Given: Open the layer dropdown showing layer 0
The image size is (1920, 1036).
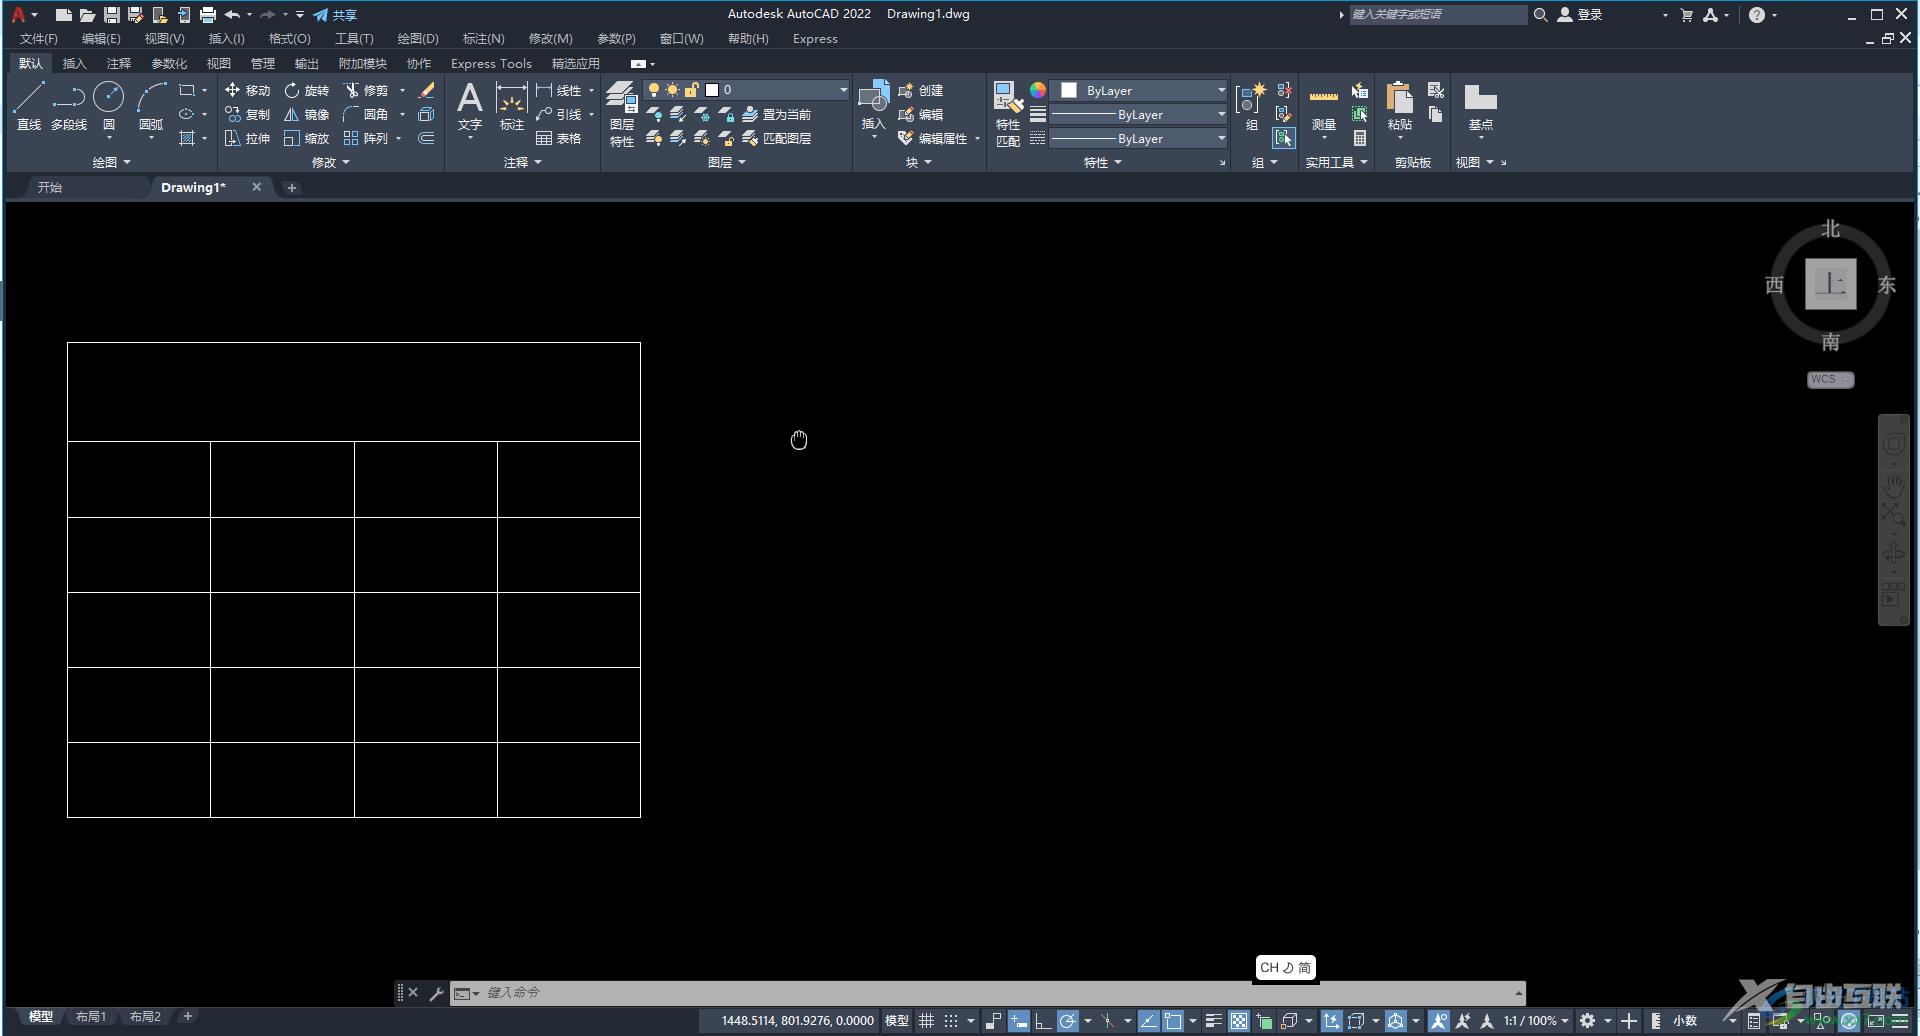Looking at the screenshot, I should 747,90.
